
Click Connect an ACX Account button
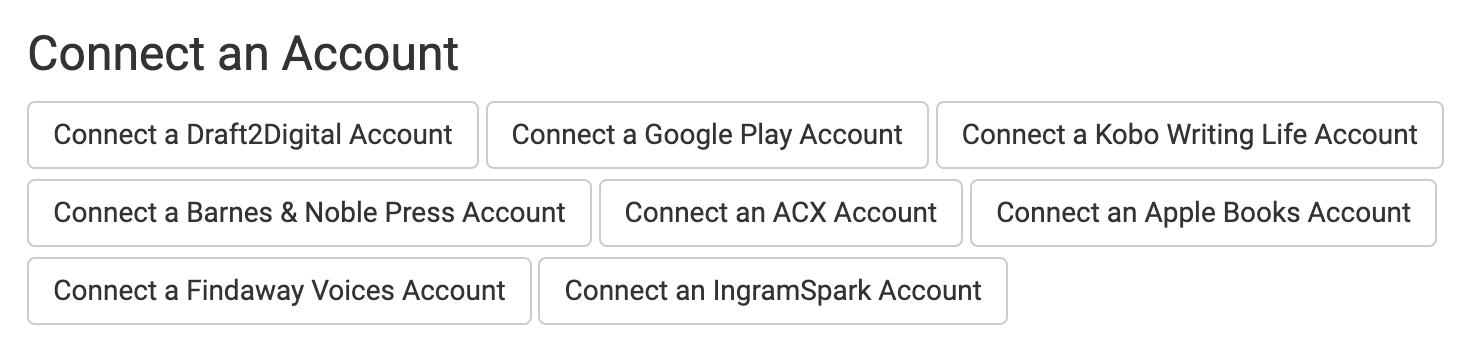(781, 212)
